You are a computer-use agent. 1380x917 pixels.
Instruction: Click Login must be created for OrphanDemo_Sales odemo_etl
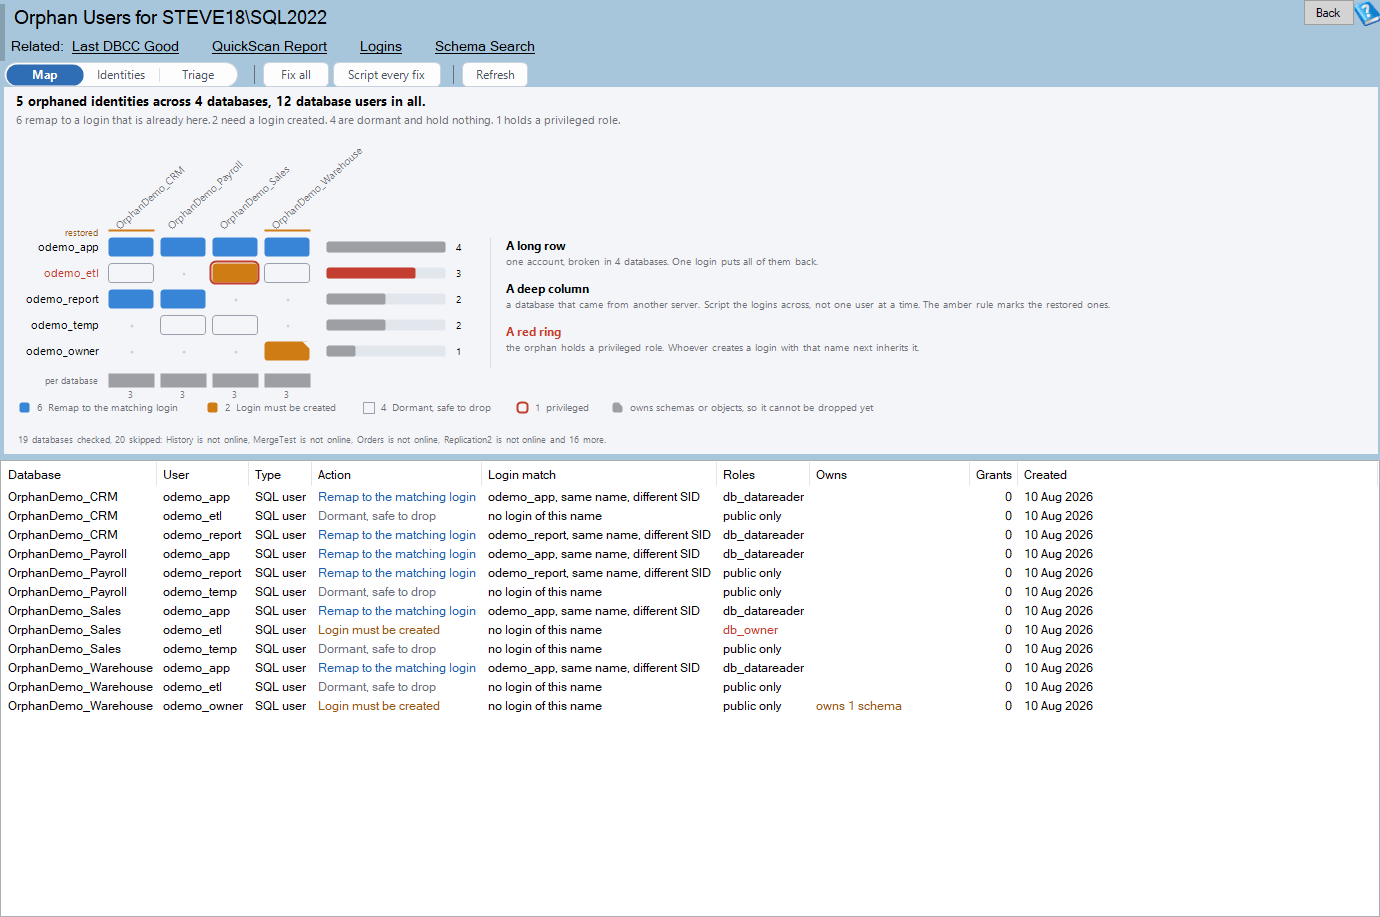(379, 630)
